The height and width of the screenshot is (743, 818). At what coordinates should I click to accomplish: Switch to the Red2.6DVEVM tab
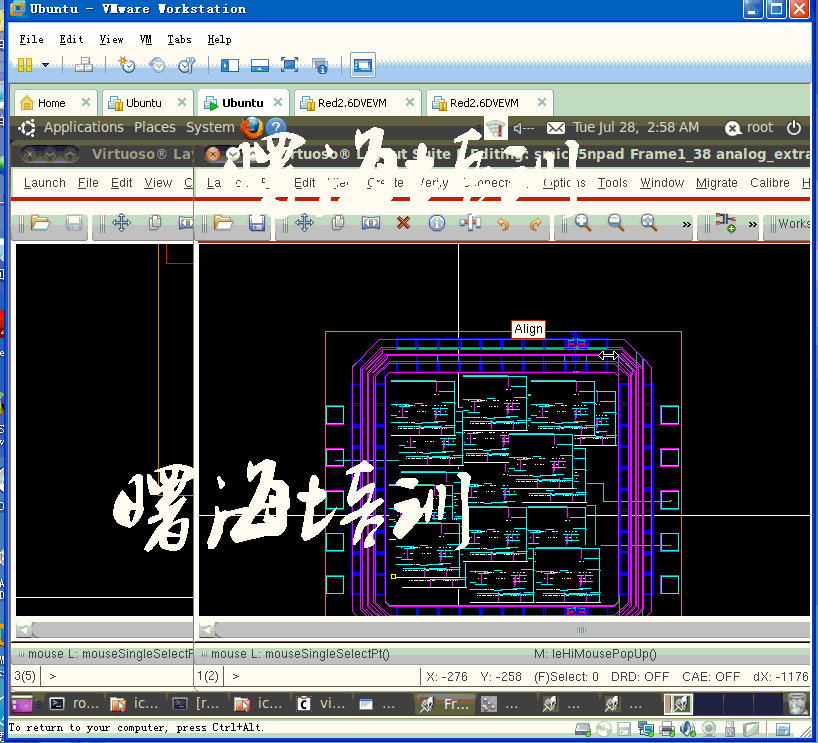[x=357, y=101]
